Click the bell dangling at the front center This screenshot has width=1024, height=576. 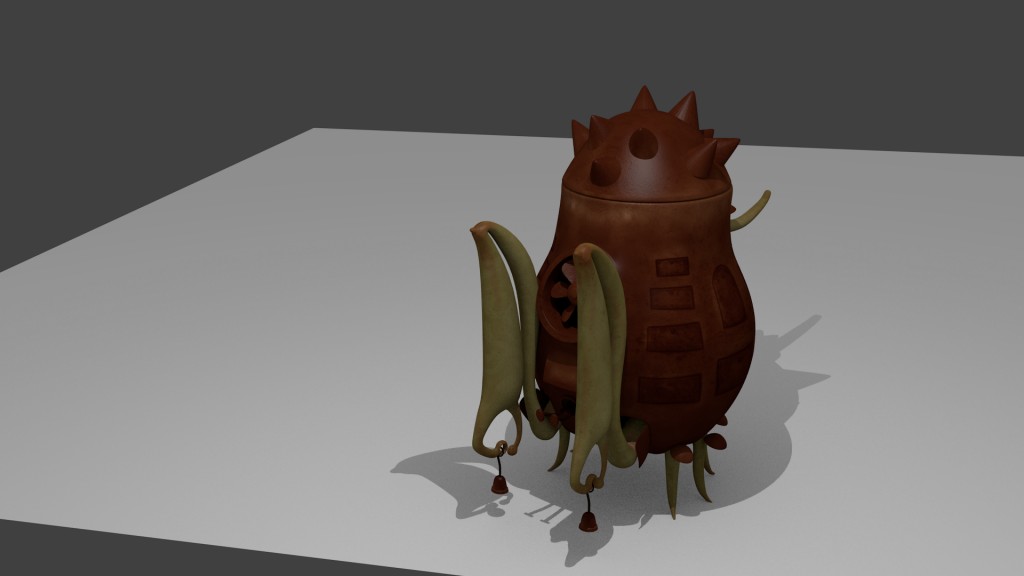click(588, 523)
